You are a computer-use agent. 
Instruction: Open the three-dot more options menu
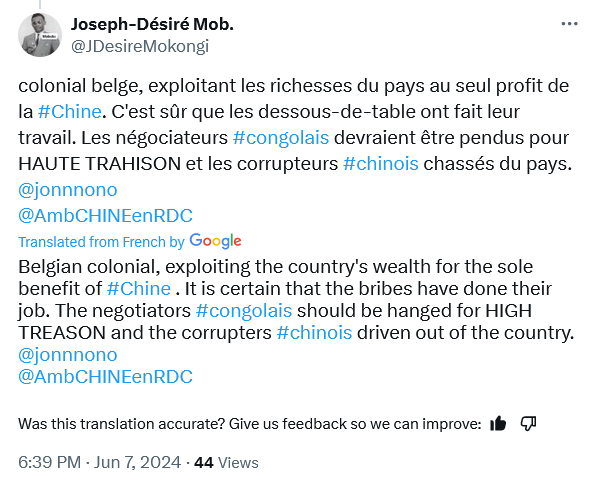pos(569,24)
